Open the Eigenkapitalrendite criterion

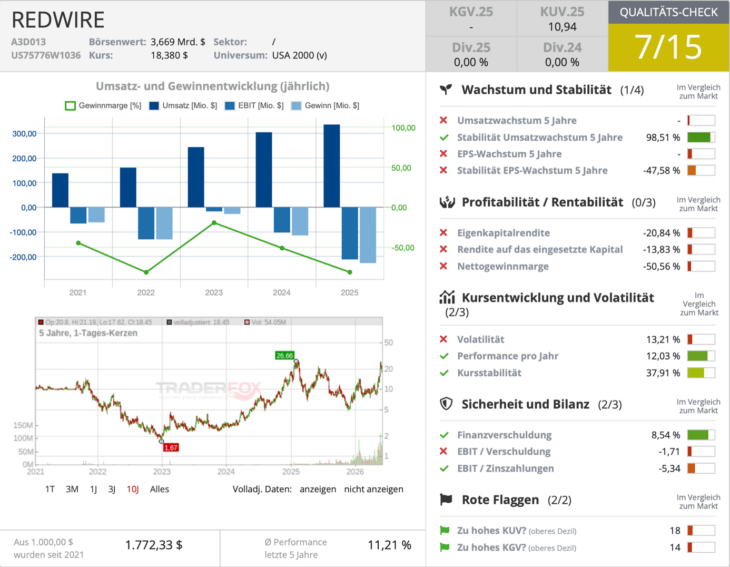(x=503, y=233)
